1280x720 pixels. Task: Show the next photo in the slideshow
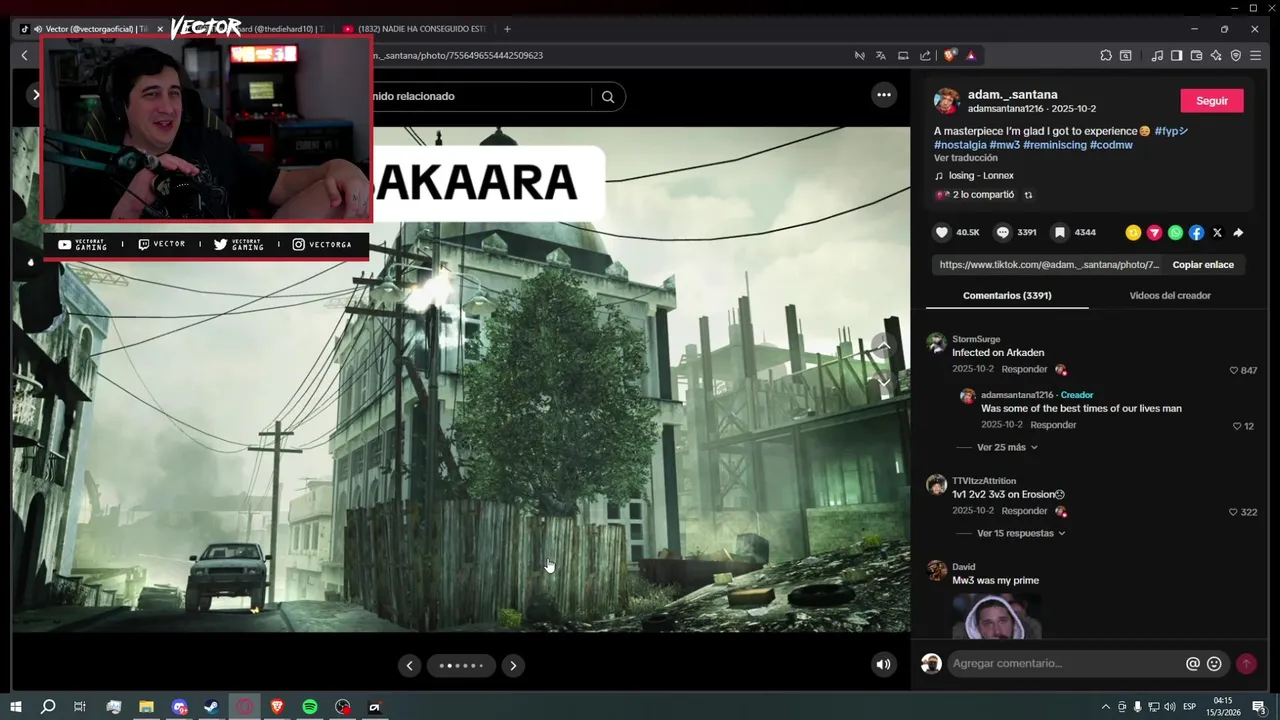click(513, 665)
